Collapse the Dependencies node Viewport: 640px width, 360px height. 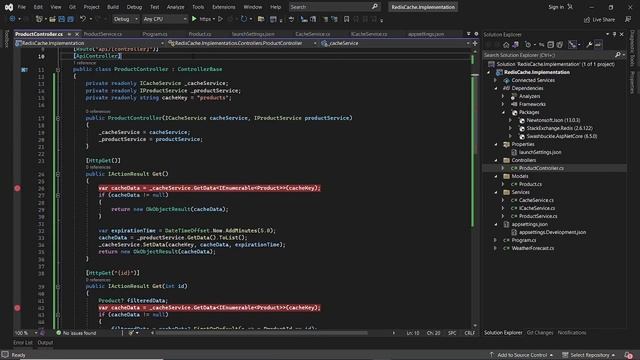496,88
